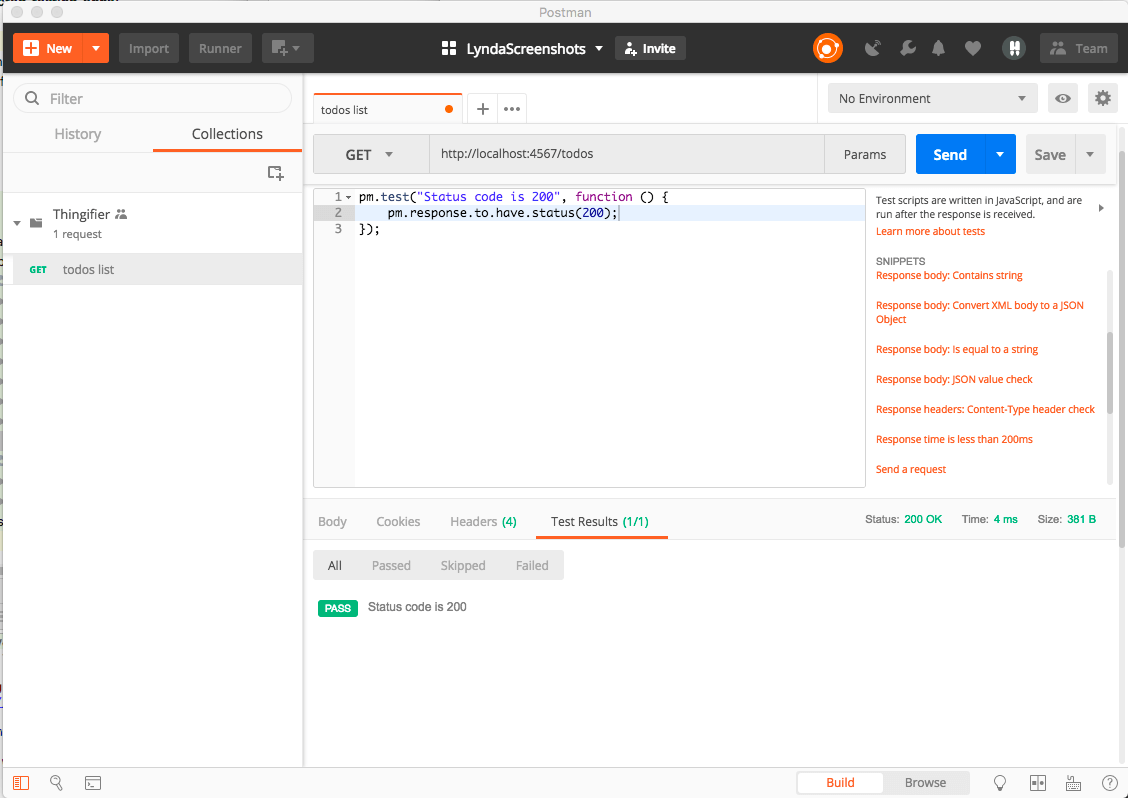1128x798 pixels.
Task: Insert 'Send a request' snippet
Action: [911, 469]
